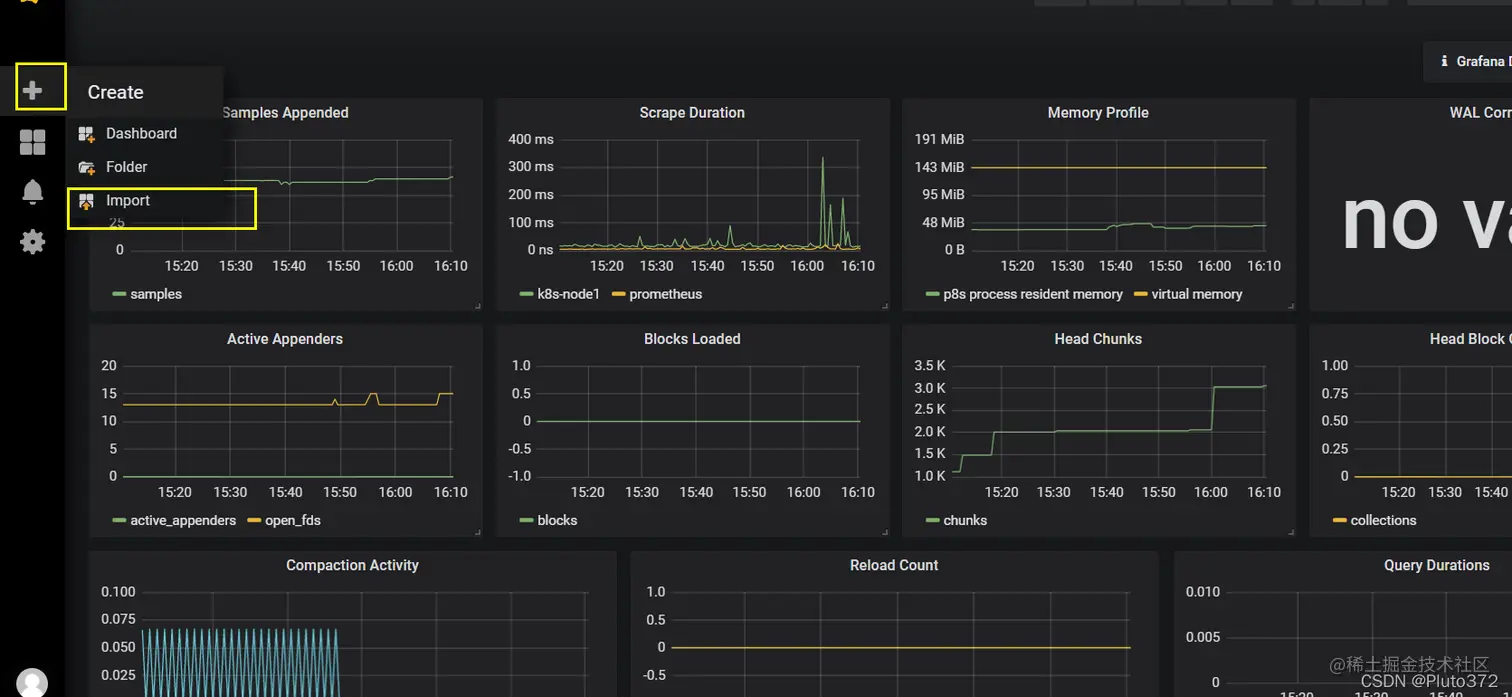Image resolution: width=1512 pixels, height=697 pixels.
Task: Click the info icon next to Grafana D
Action: pos(1444,61)
